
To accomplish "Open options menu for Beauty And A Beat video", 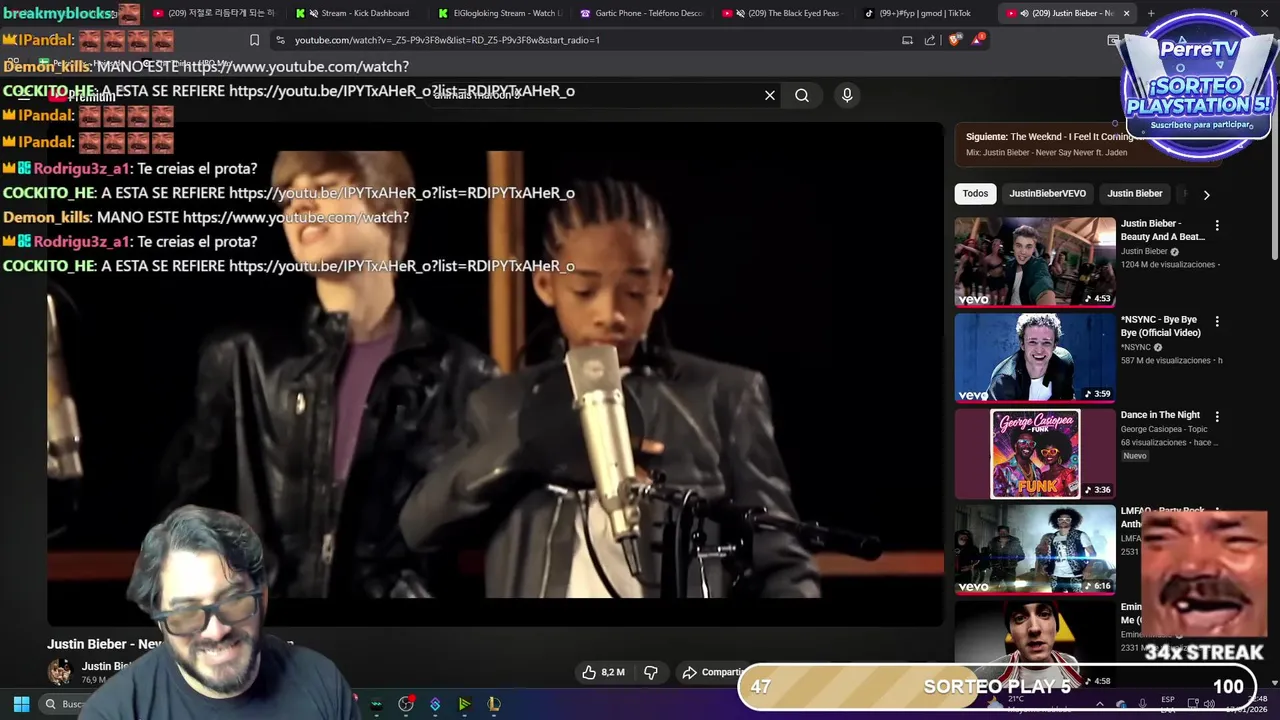I will [1217, 226].
